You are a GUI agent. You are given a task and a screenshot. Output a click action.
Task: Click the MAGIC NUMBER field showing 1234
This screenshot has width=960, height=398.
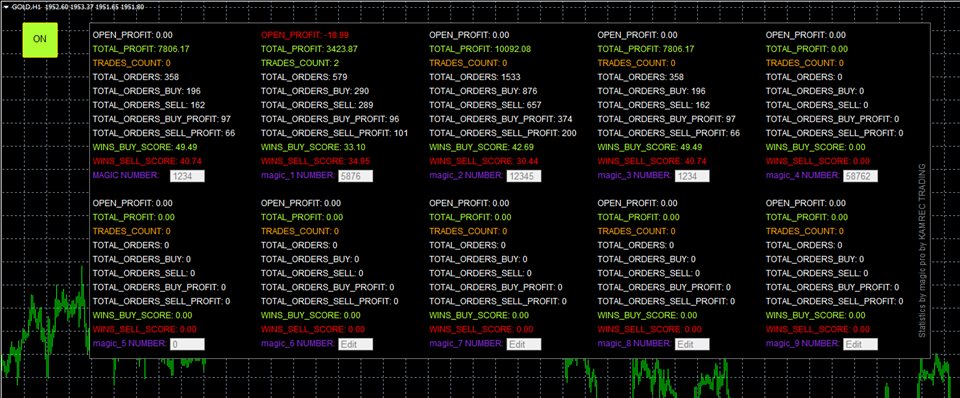click(187, 176)
